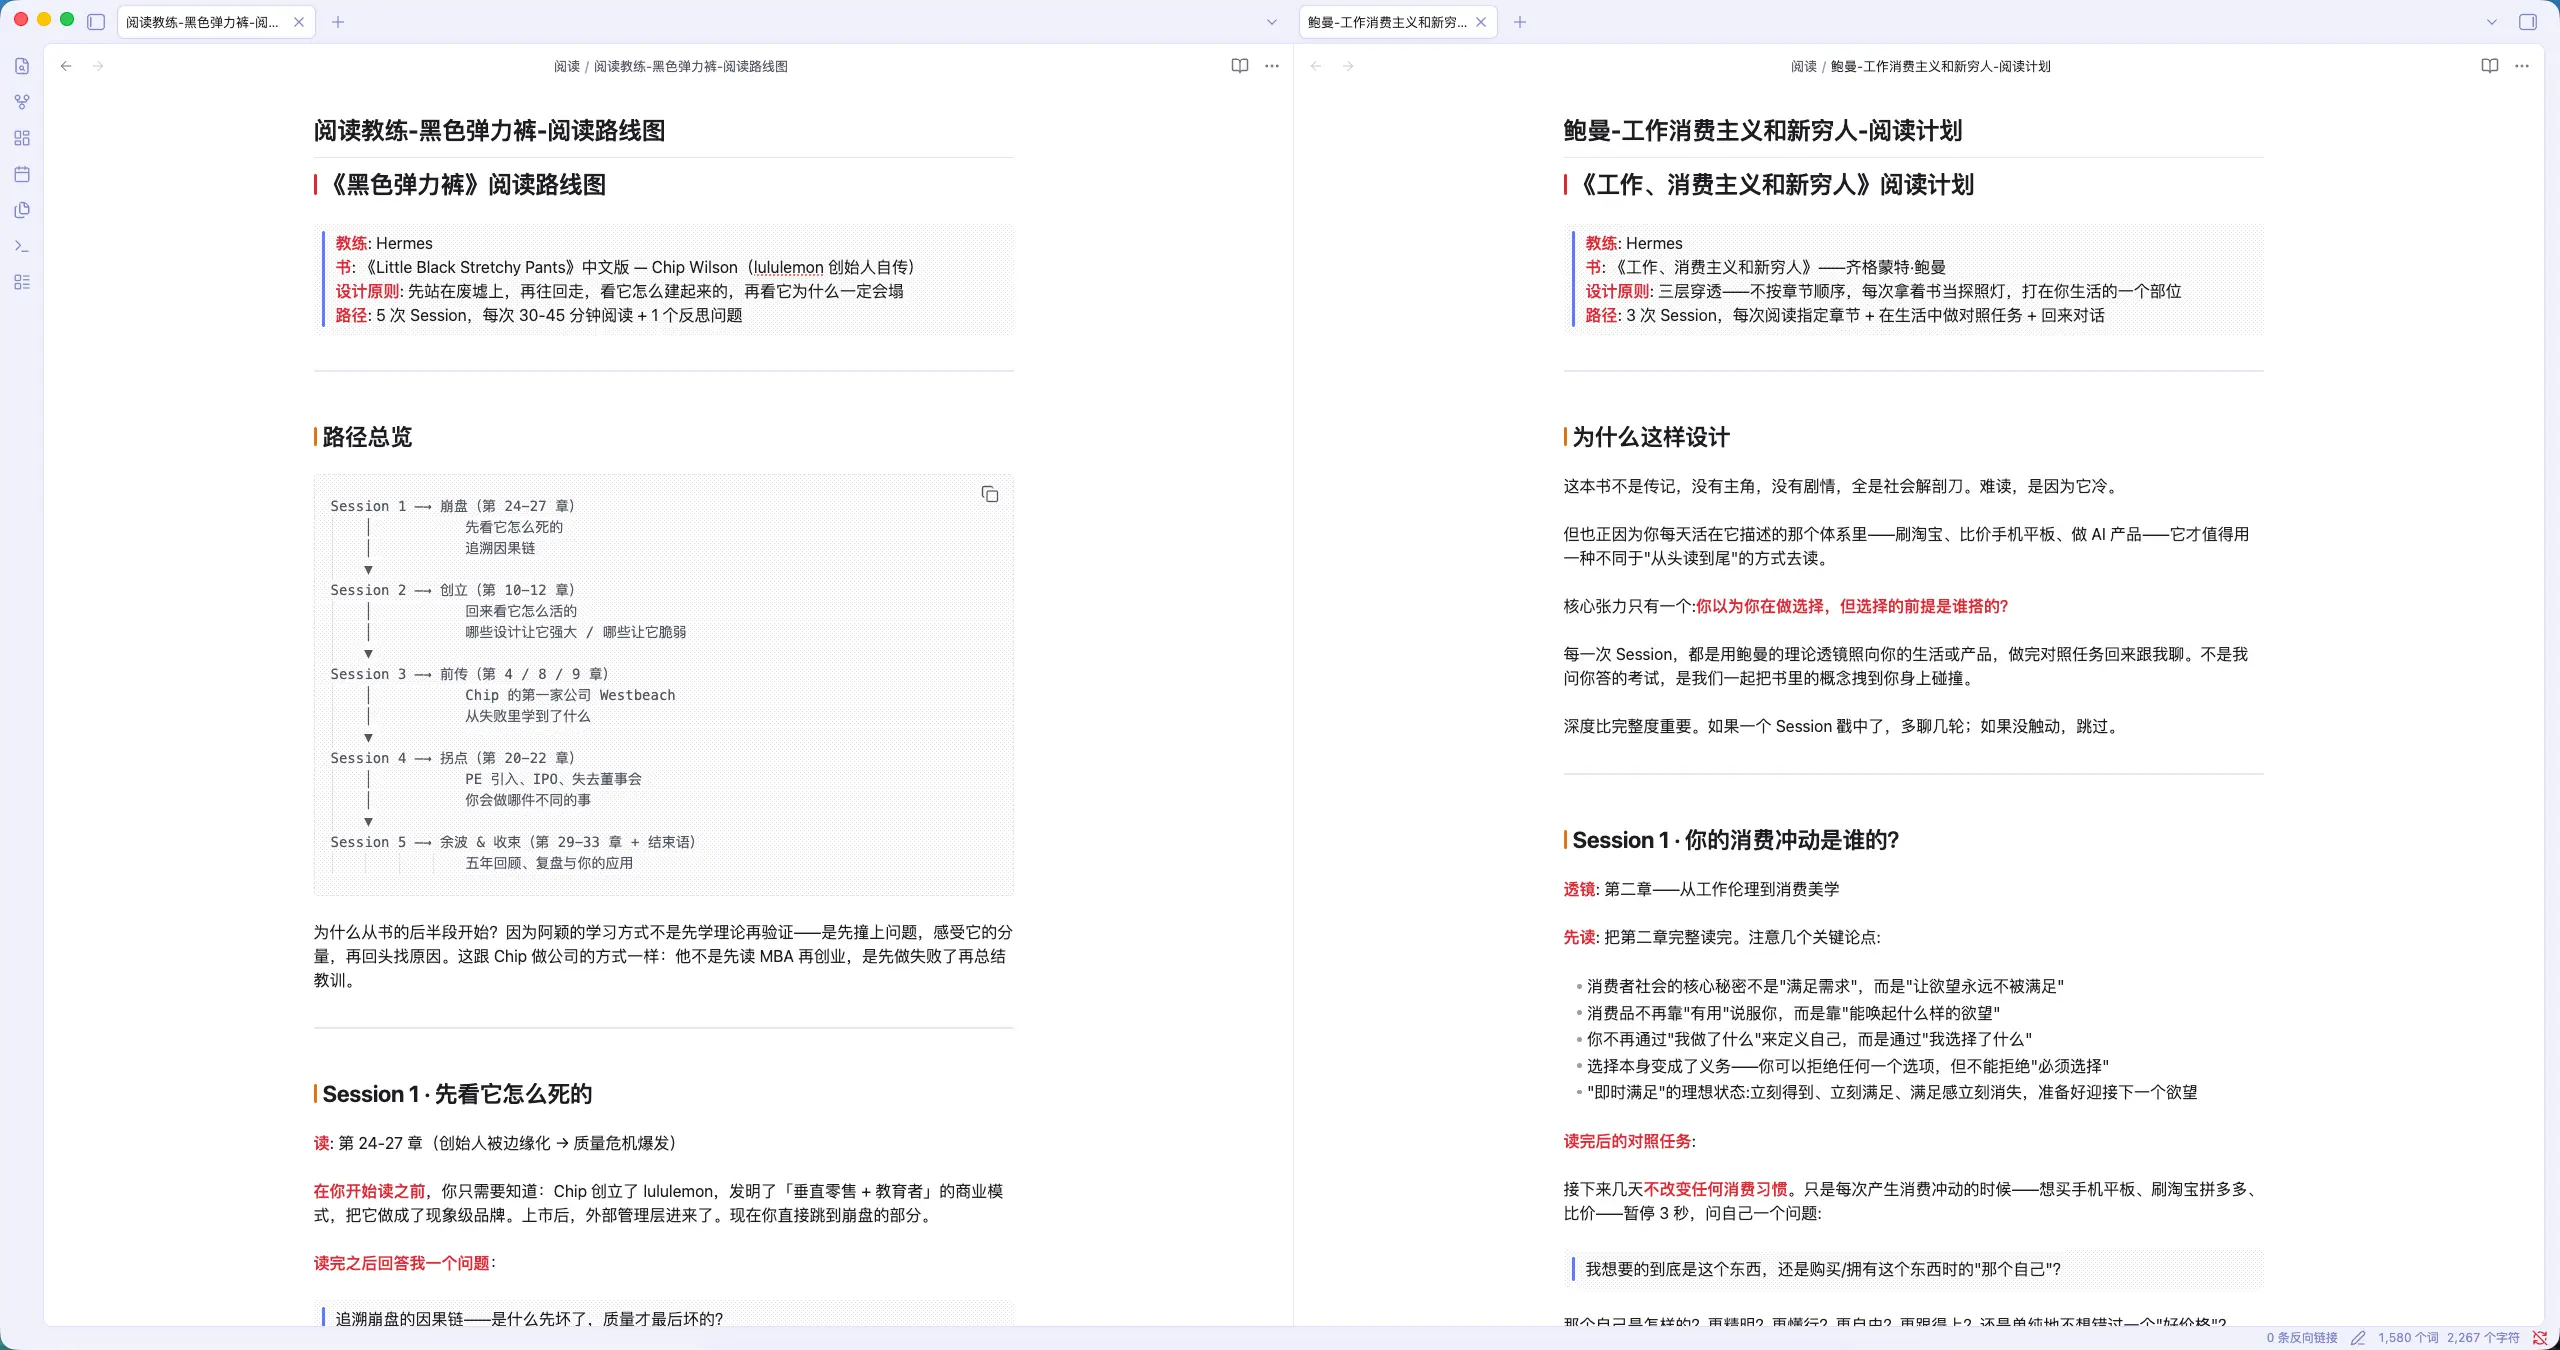2560x1350 pixels.
Task: Click the heading 《黑色弹力裤》阅读路线图
Action: (466, 185)
